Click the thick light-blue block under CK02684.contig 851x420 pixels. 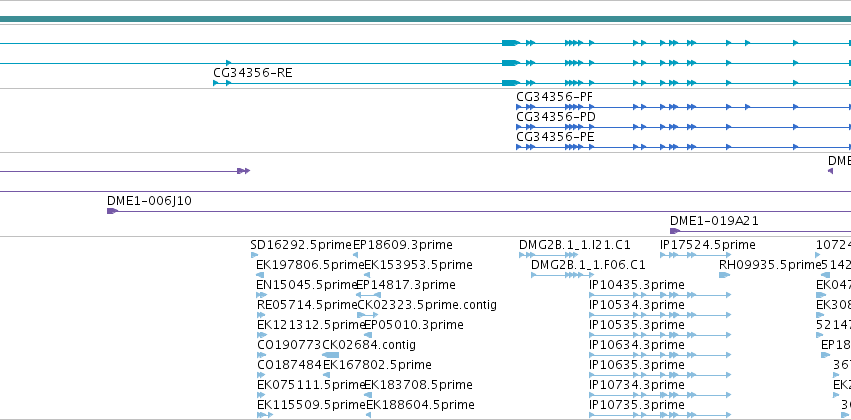[331, 355]
